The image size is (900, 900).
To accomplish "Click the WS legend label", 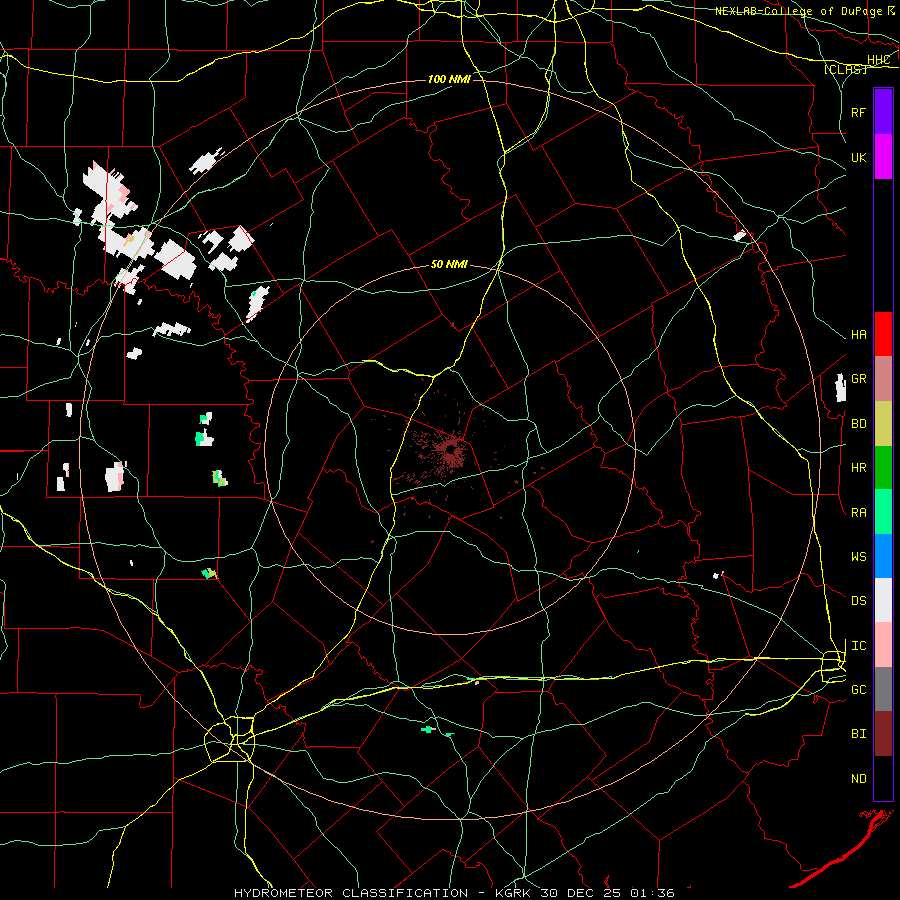I will click(x=858, y=557).
